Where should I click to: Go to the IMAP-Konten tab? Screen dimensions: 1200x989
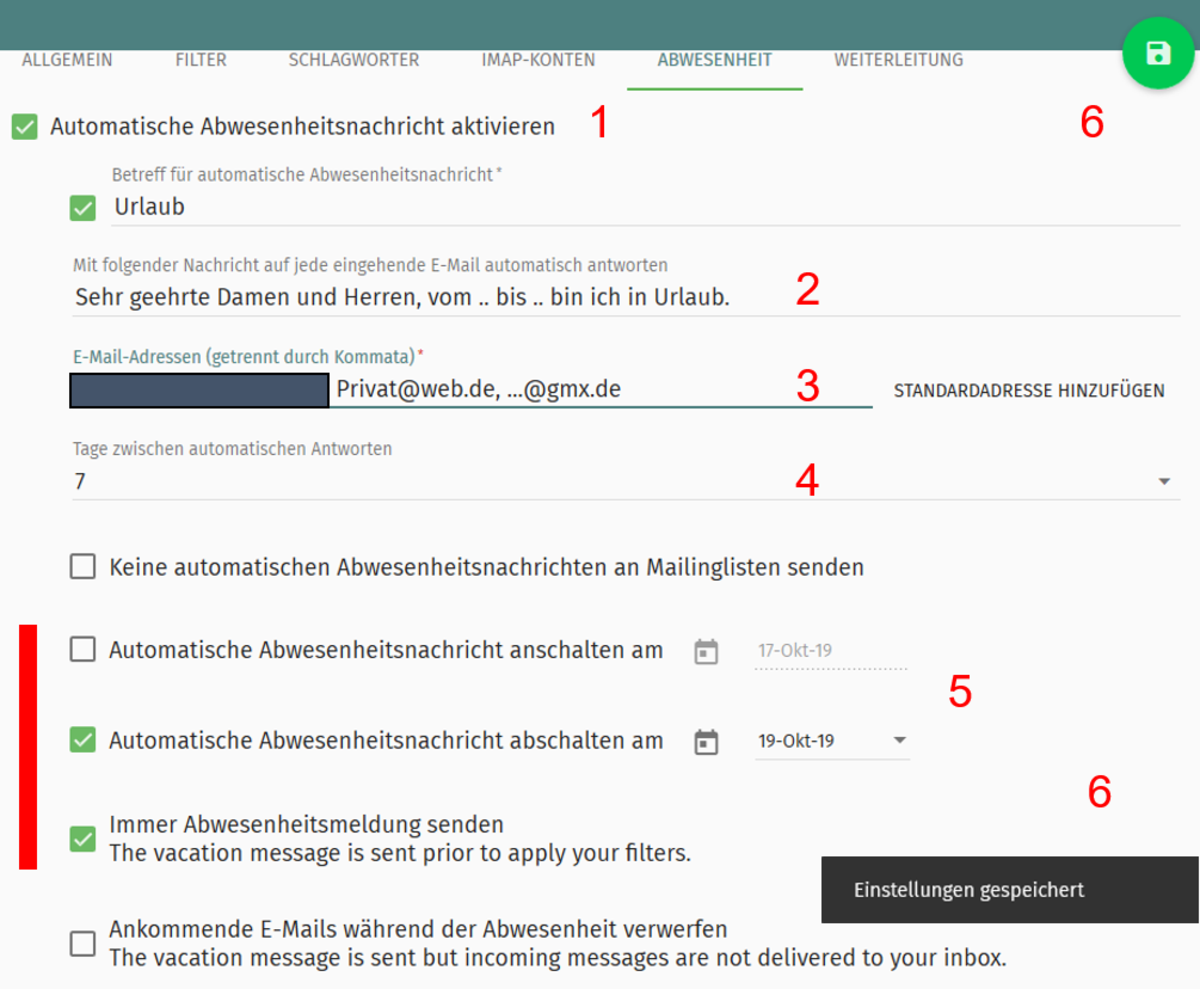tap(538, 60)
